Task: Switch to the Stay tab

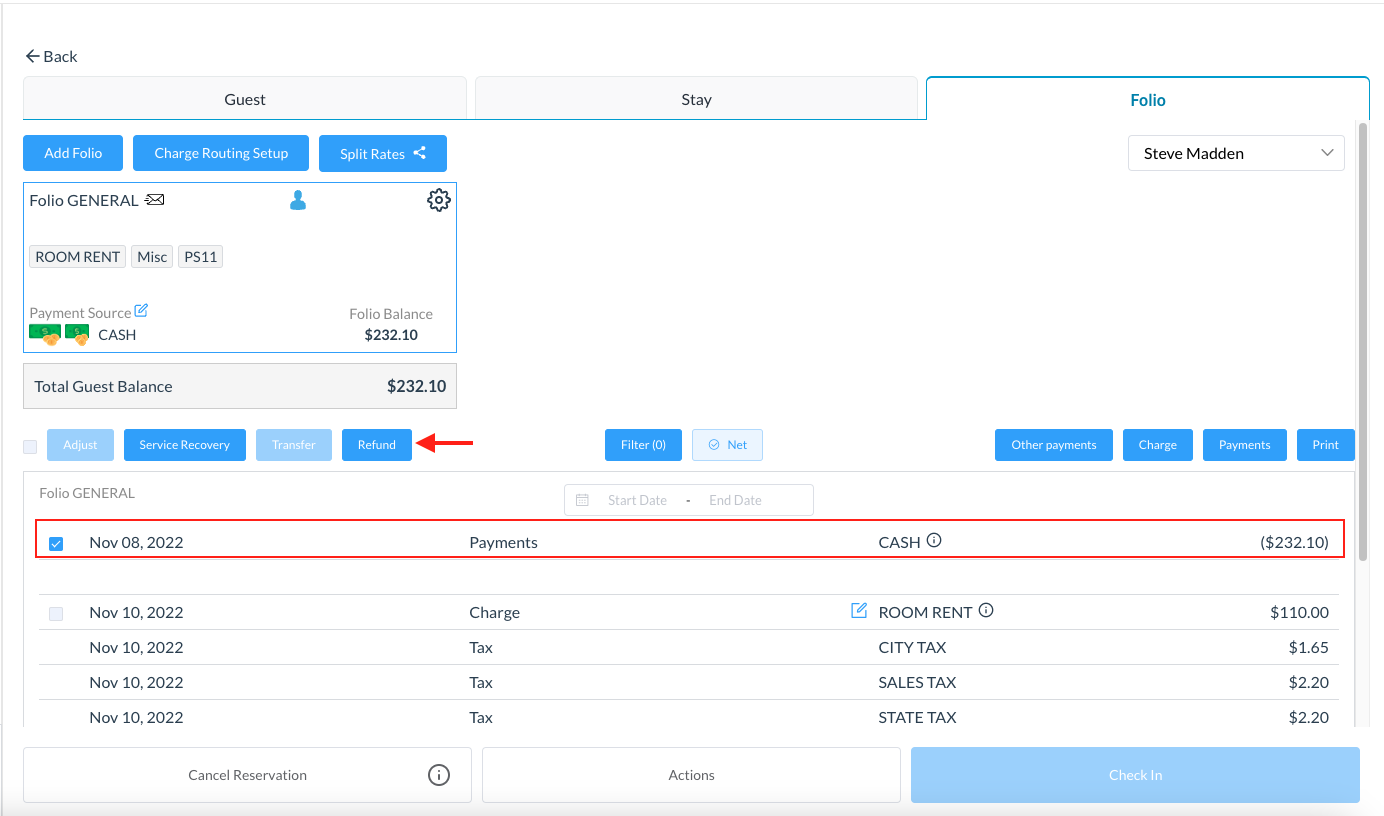Action: pos(696,100)
